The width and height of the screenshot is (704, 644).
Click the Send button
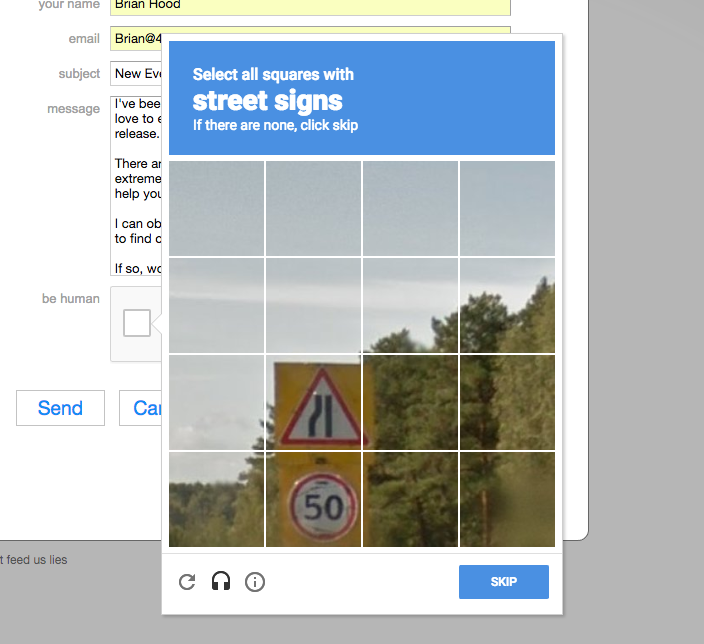[60, 408]
